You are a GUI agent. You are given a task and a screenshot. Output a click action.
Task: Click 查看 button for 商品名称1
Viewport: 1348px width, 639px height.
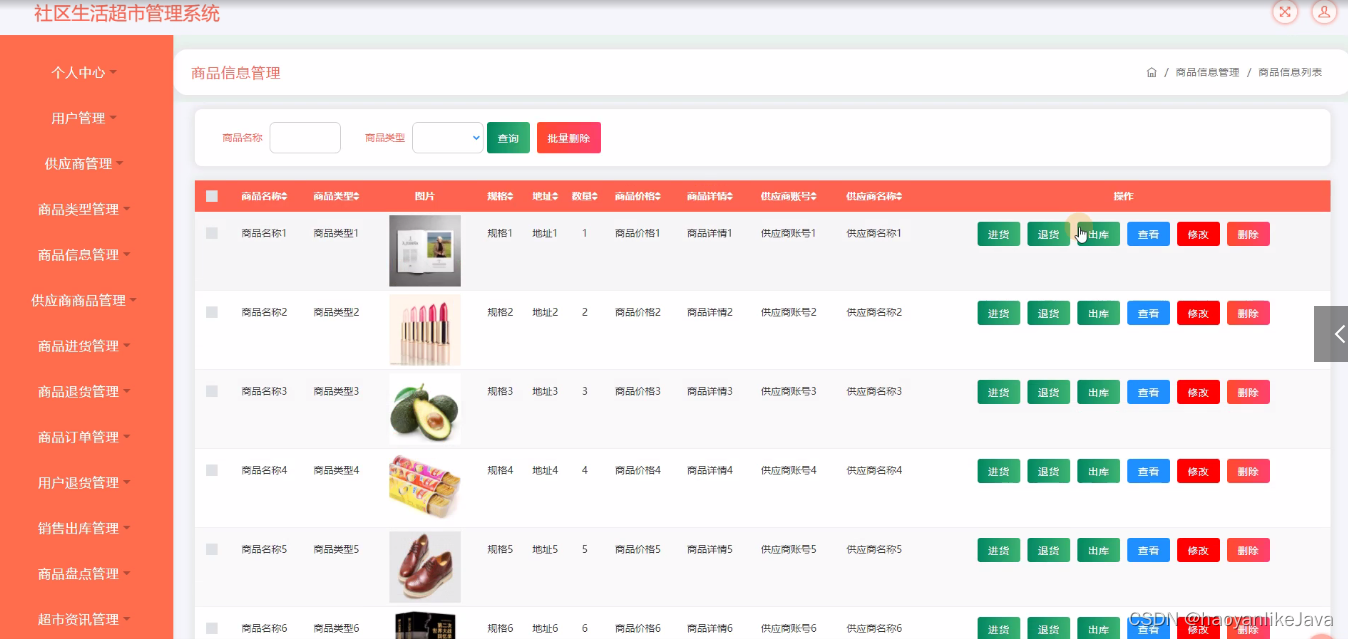coord(1148,234)
